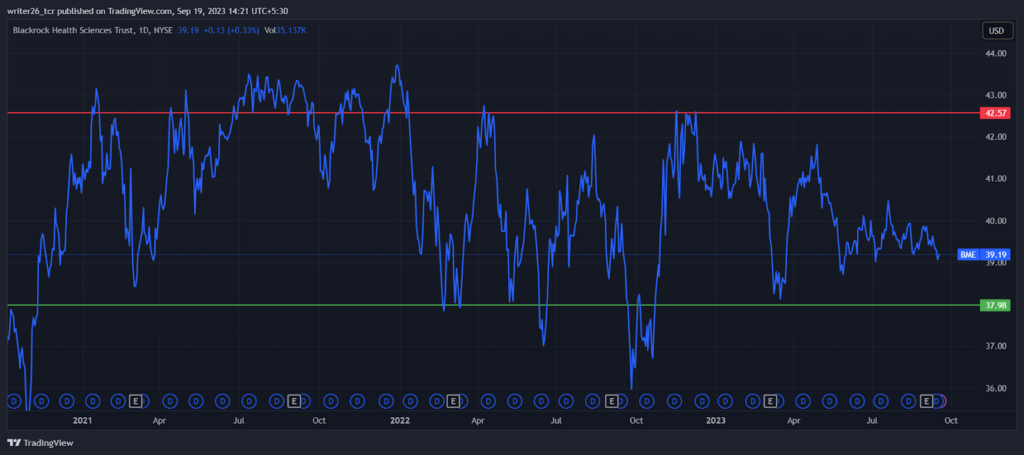The image size is (1024, 455).
Task: Click the Oct label just before 2023
Action: 637,421
